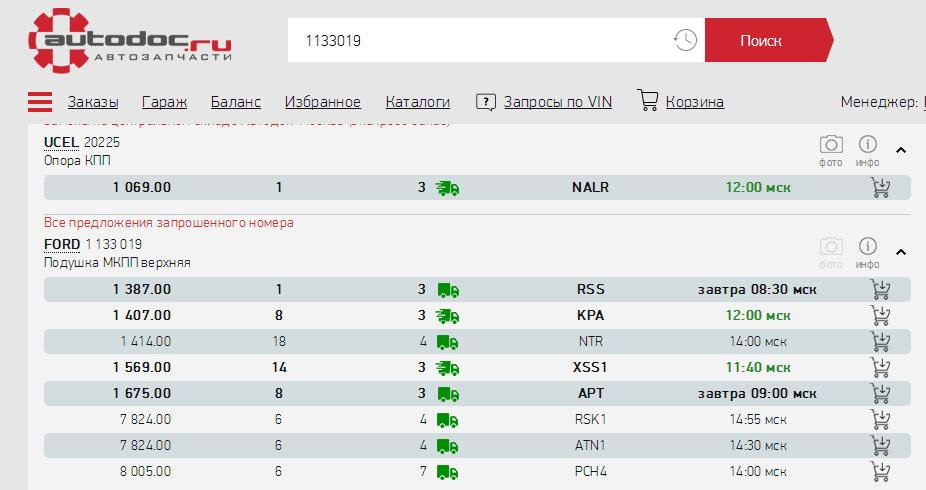This screenshot has height=490, width=926.
Task: Click delivery time завтра 09:00 мск
Action: 757,394
